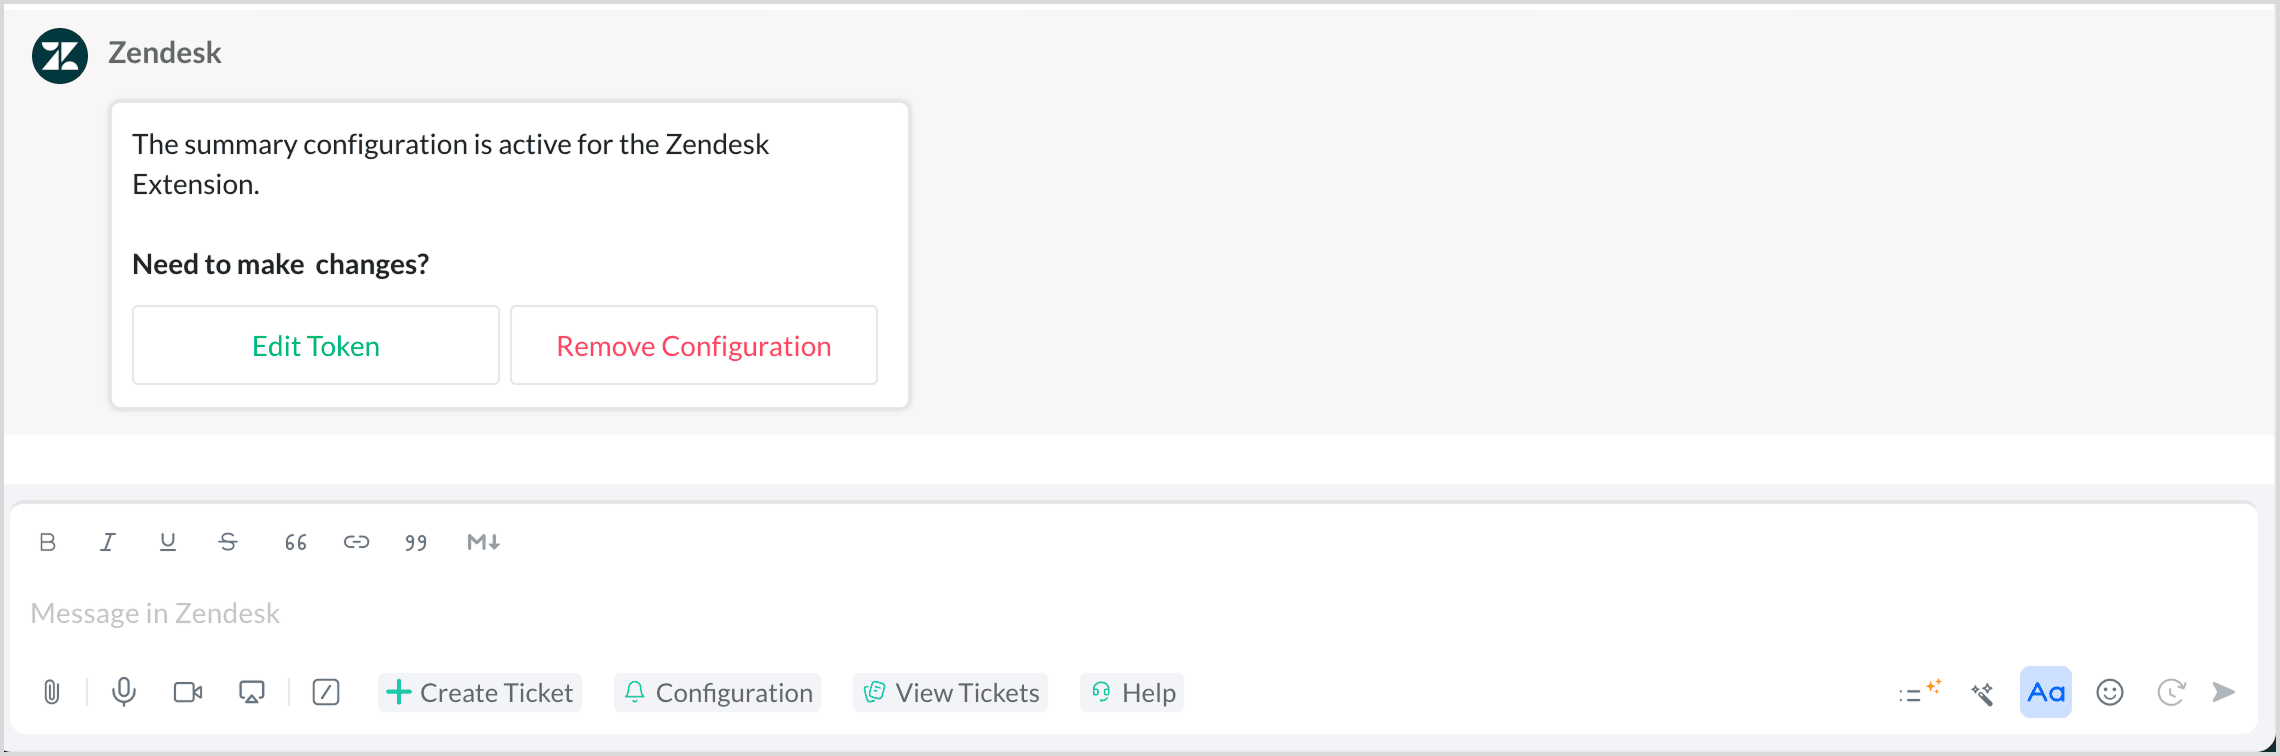Click the screen share icon
The image size is (2280, 756).
pos(252,692)
